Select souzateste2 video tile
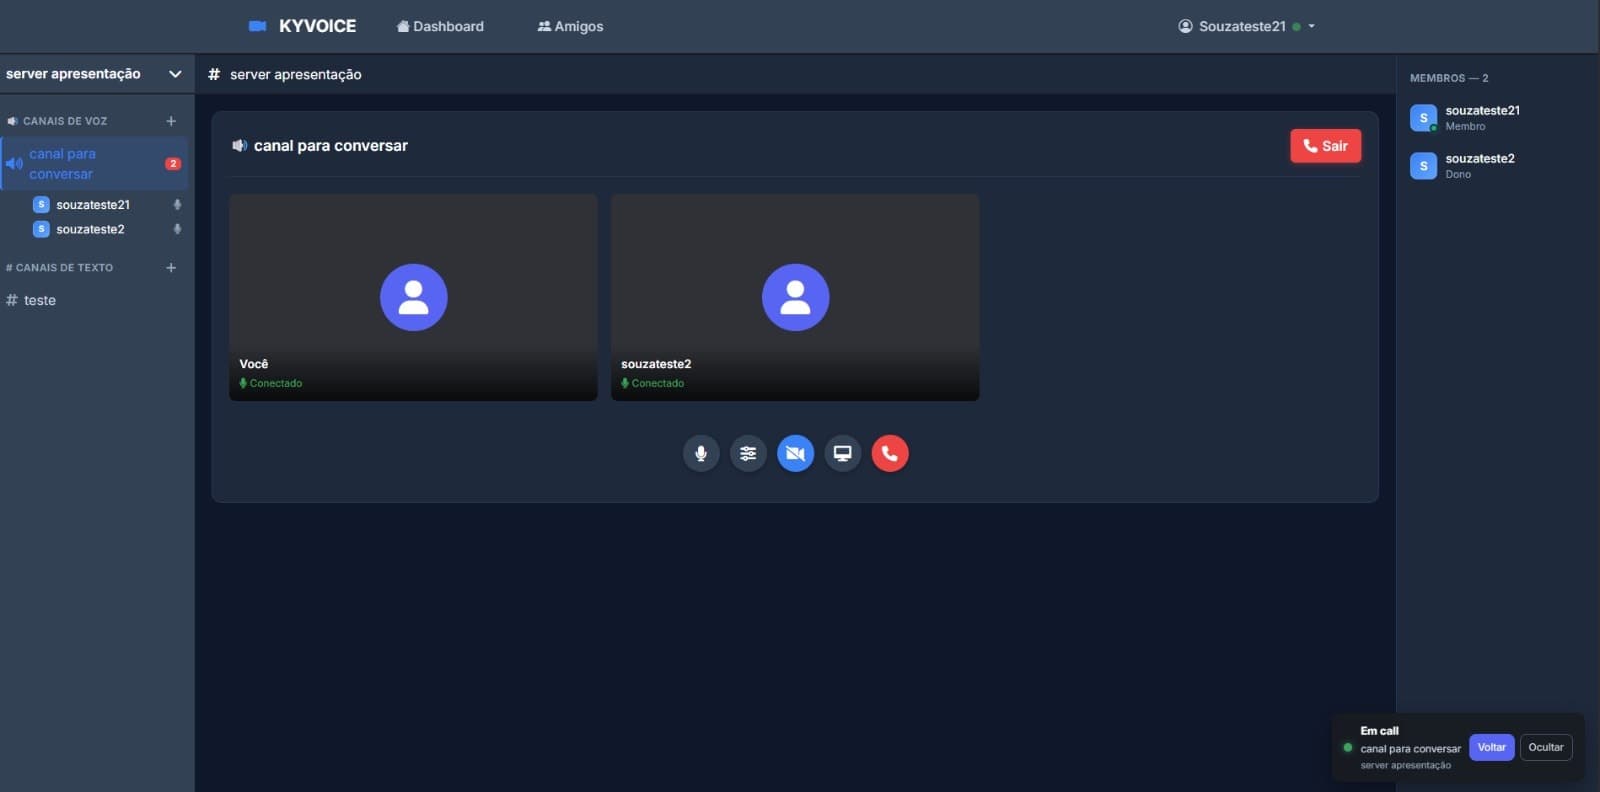 [795, 297]
